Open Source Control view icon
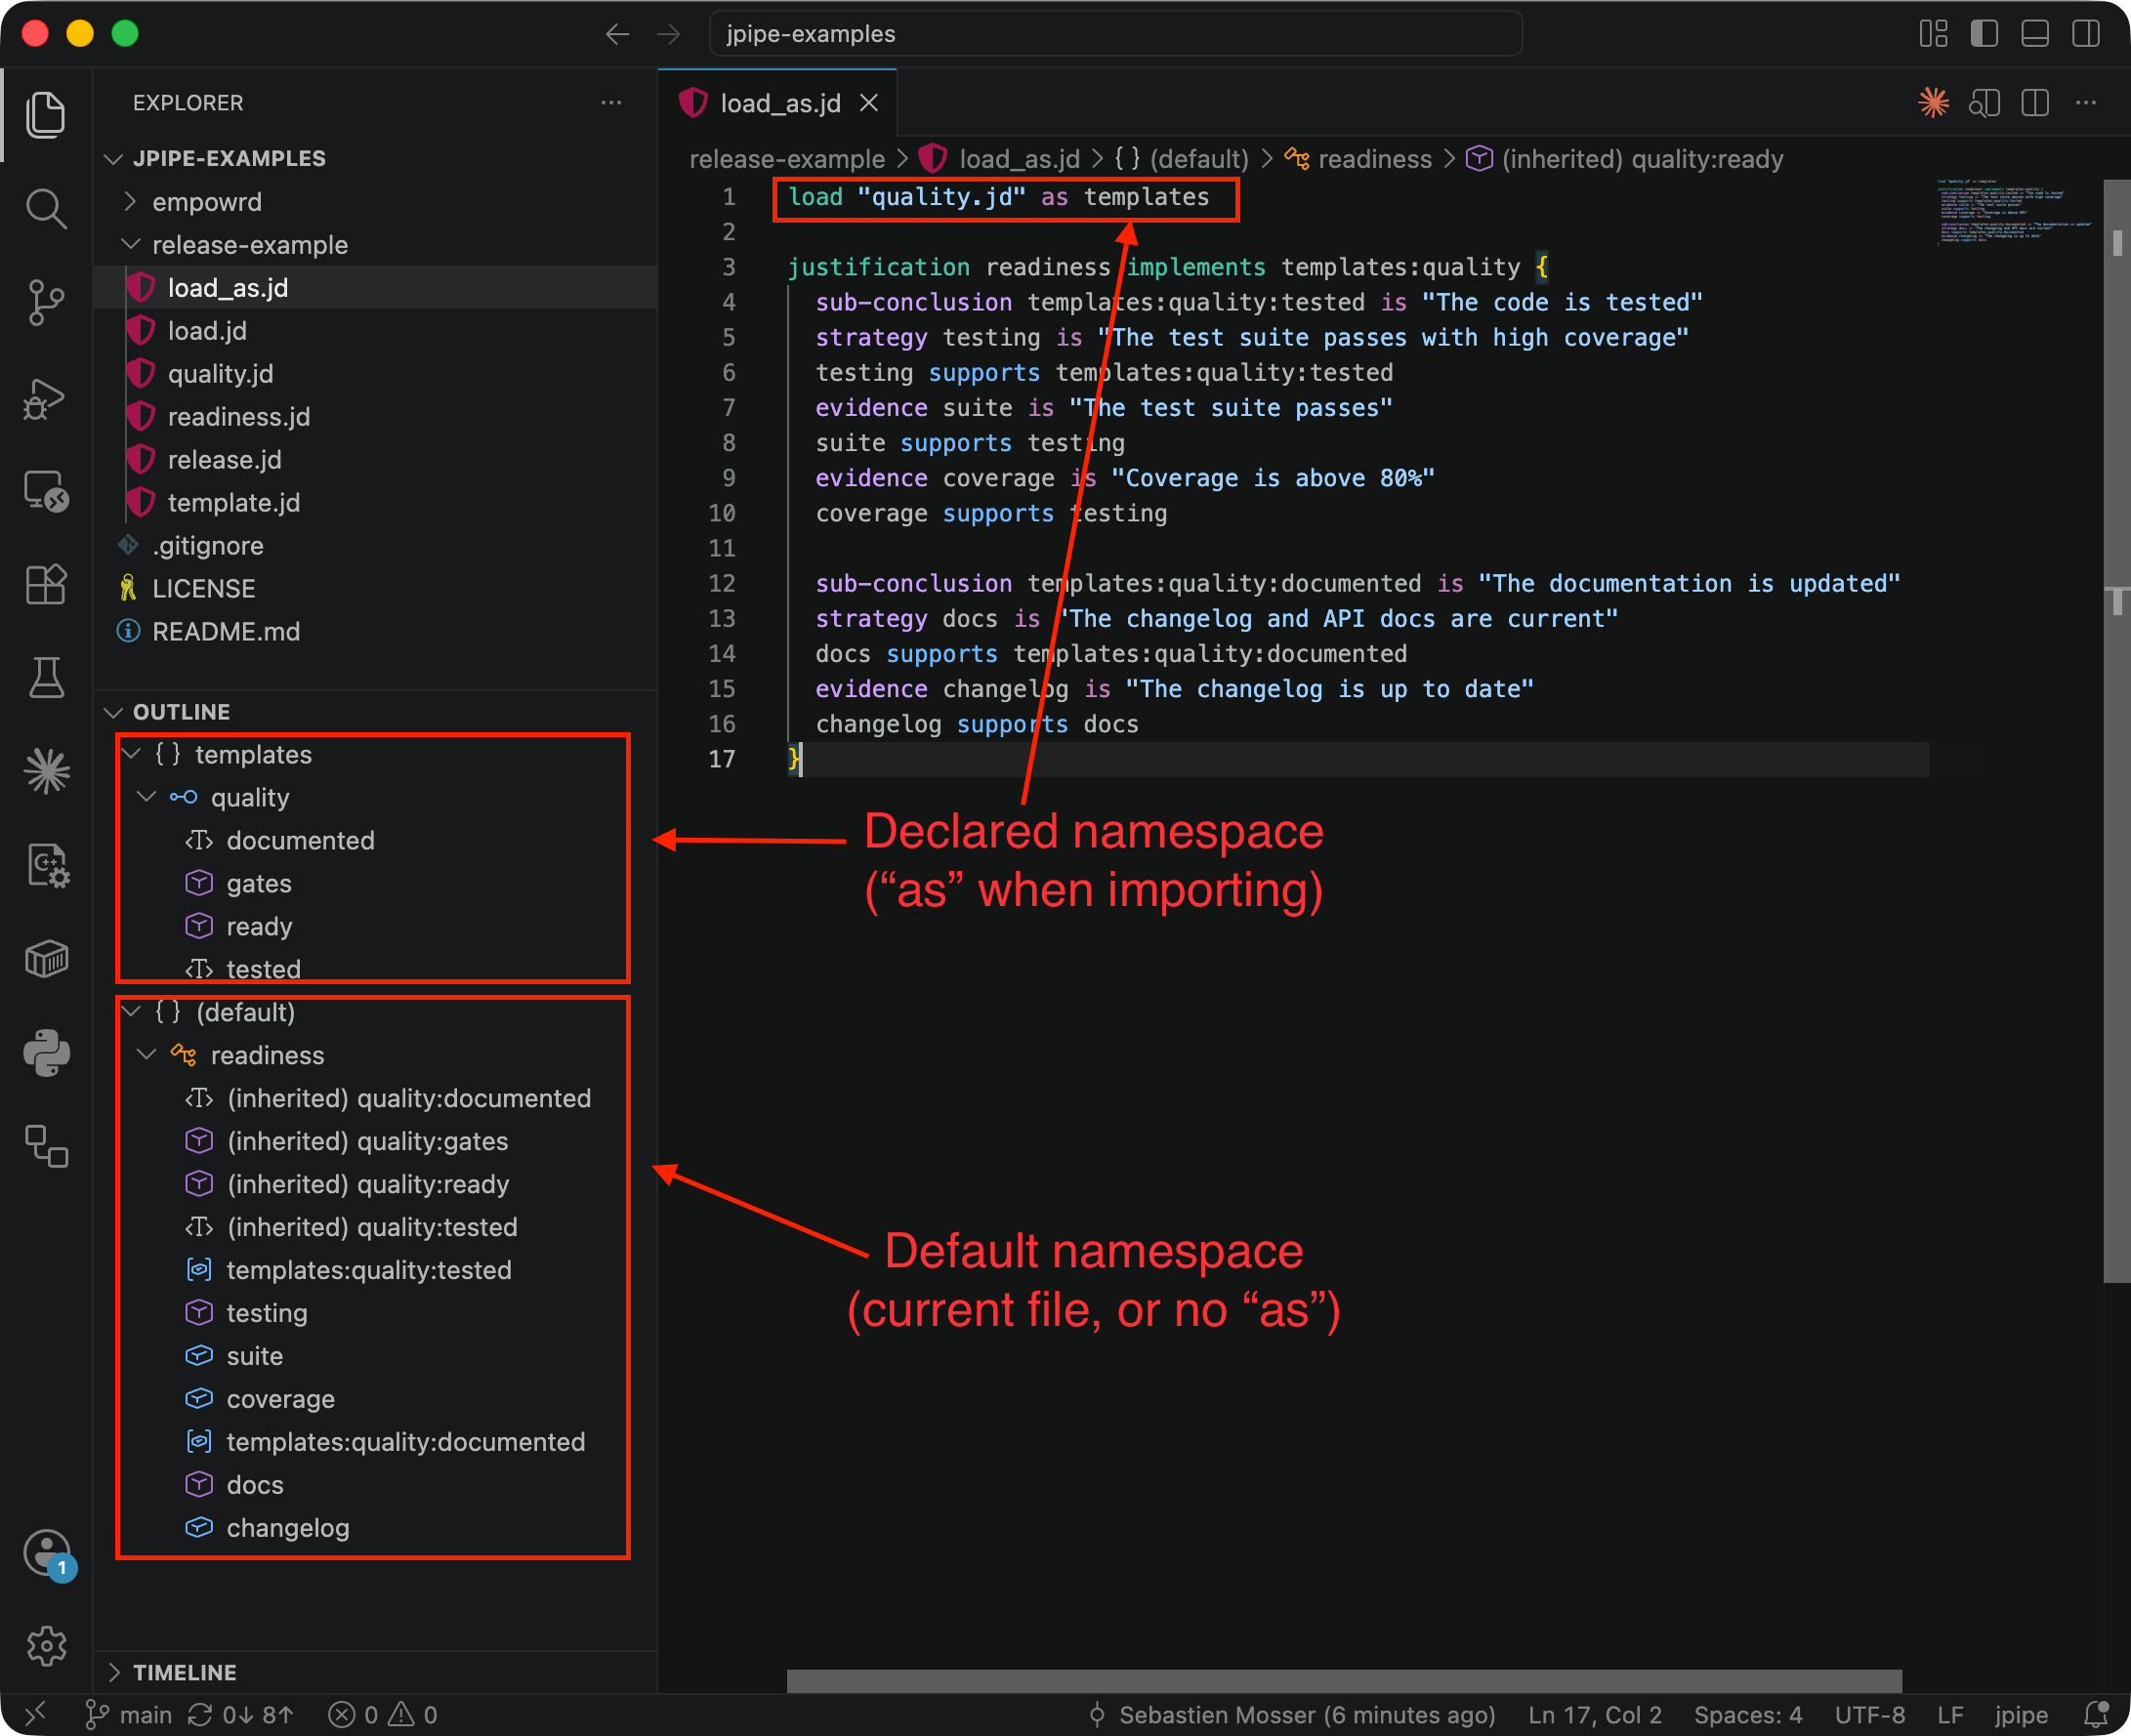 coord(46,303)
